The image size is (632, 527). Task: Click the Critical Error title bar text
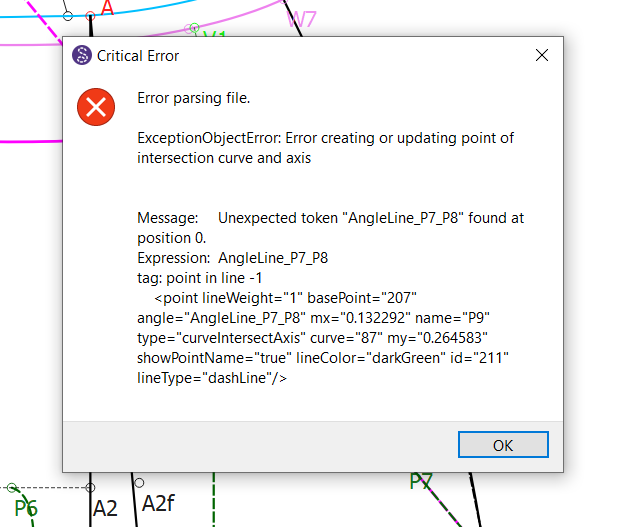coord(138,56)
